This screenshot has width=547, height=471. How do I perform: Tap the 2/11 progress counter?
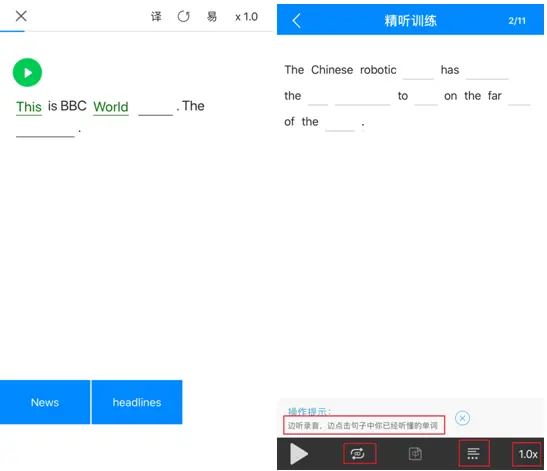tap(517, 21)
